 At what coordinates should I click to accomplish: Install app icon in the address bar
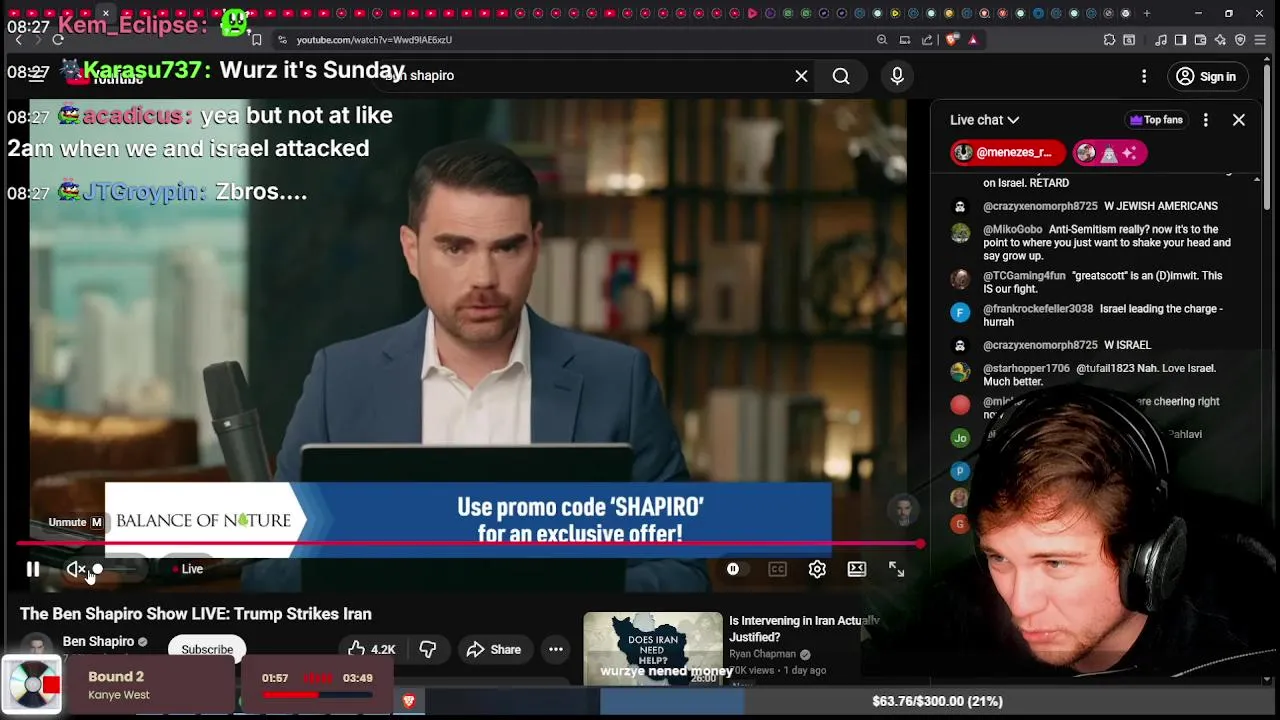(x=904, y=40)
